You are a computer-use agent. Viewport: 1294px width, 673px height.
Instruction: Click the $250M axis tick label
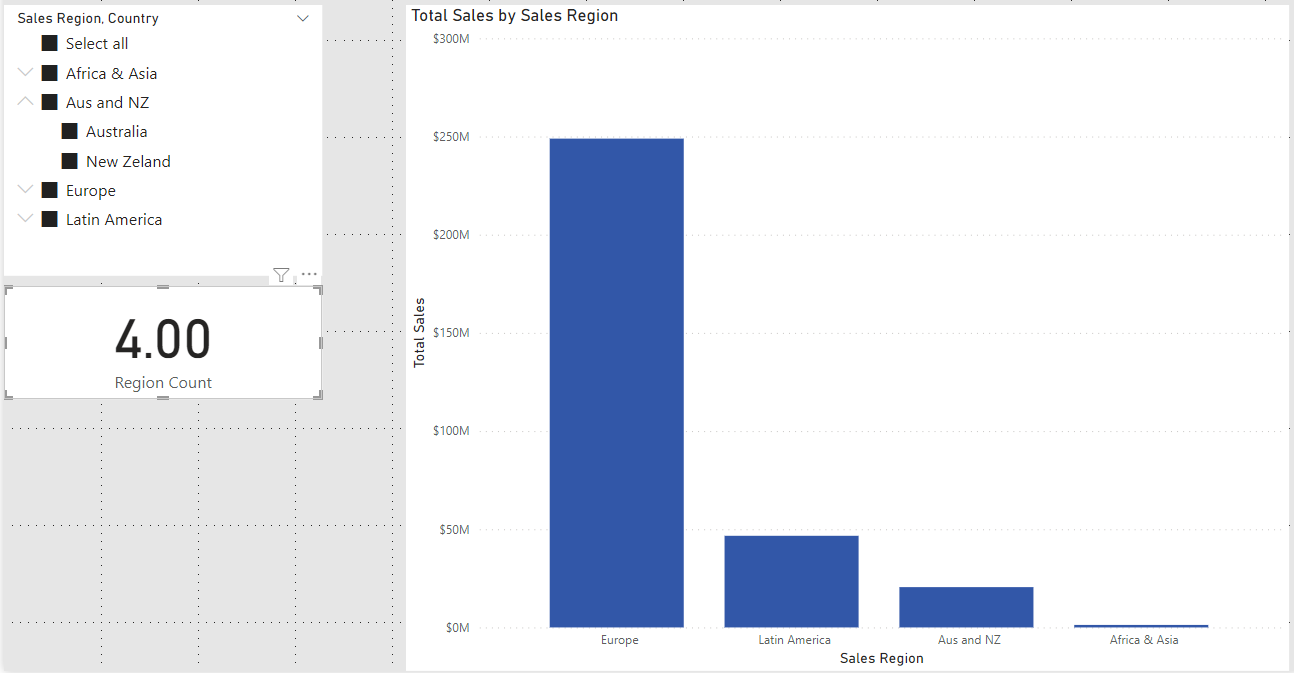click(451, 137)
